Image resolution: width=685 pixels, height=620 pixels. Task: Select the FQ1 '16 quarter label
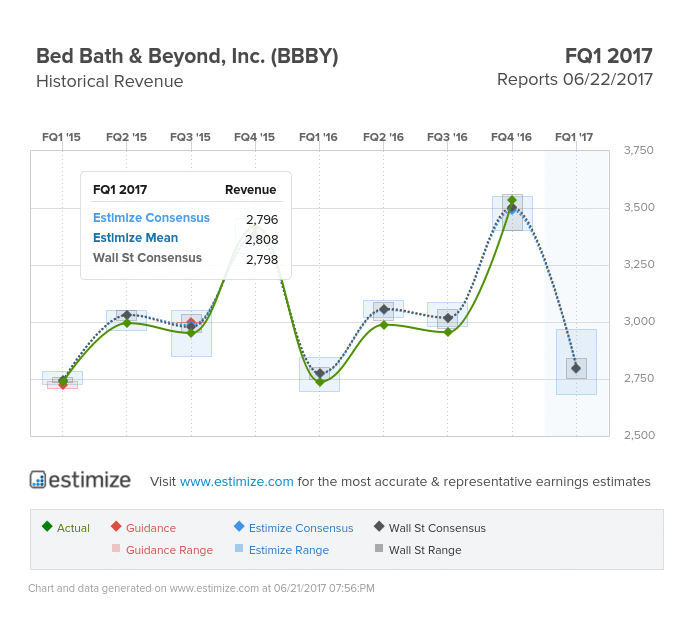pyautogui.click(x=318, y=137)
